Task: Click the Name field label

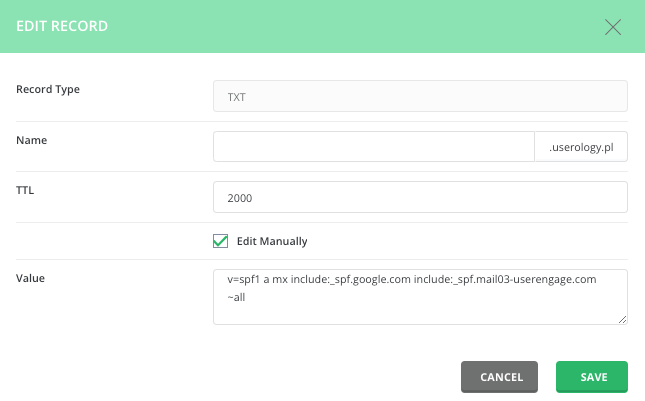Action: pyautogui.click(x=32, y=140)
